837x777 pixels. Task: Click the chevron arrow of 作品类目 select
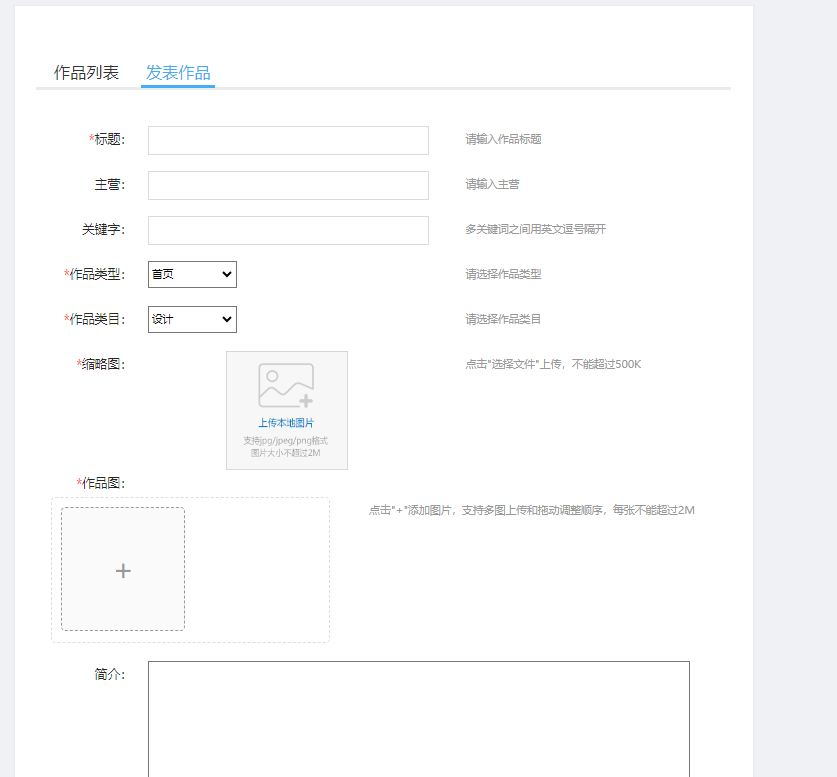tap(227, 319)
